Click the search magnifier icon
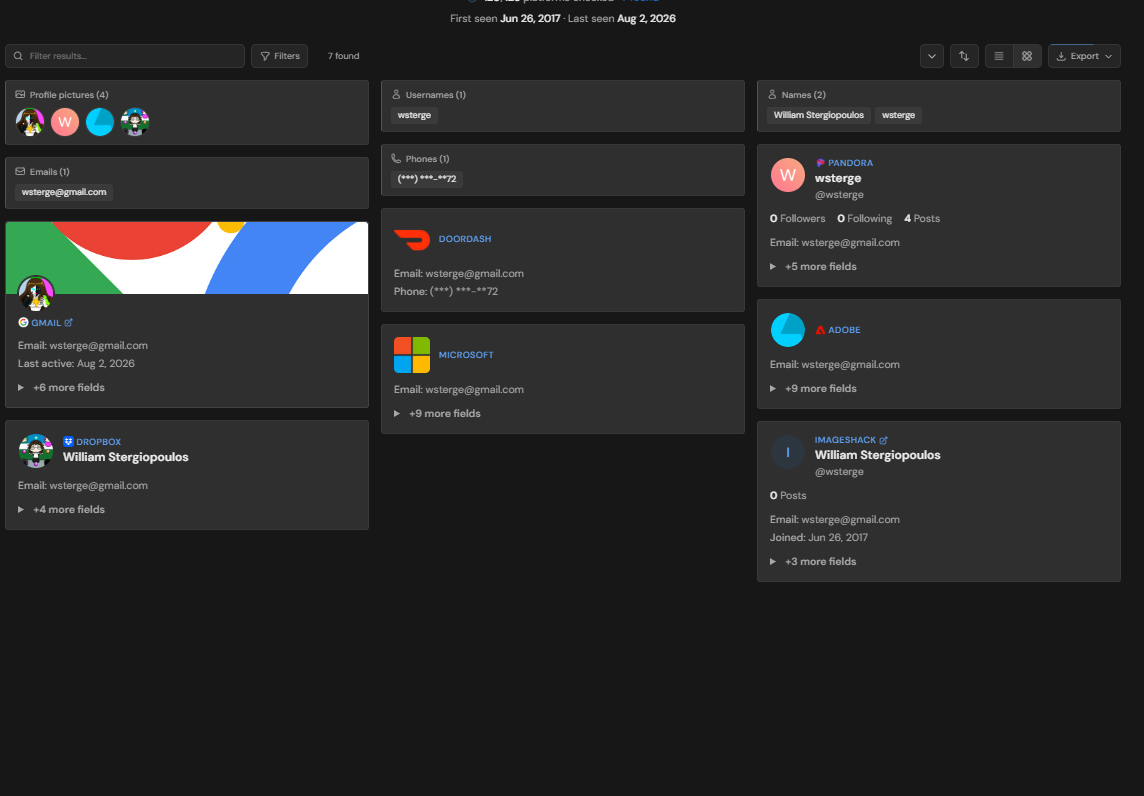 point(18,56)
